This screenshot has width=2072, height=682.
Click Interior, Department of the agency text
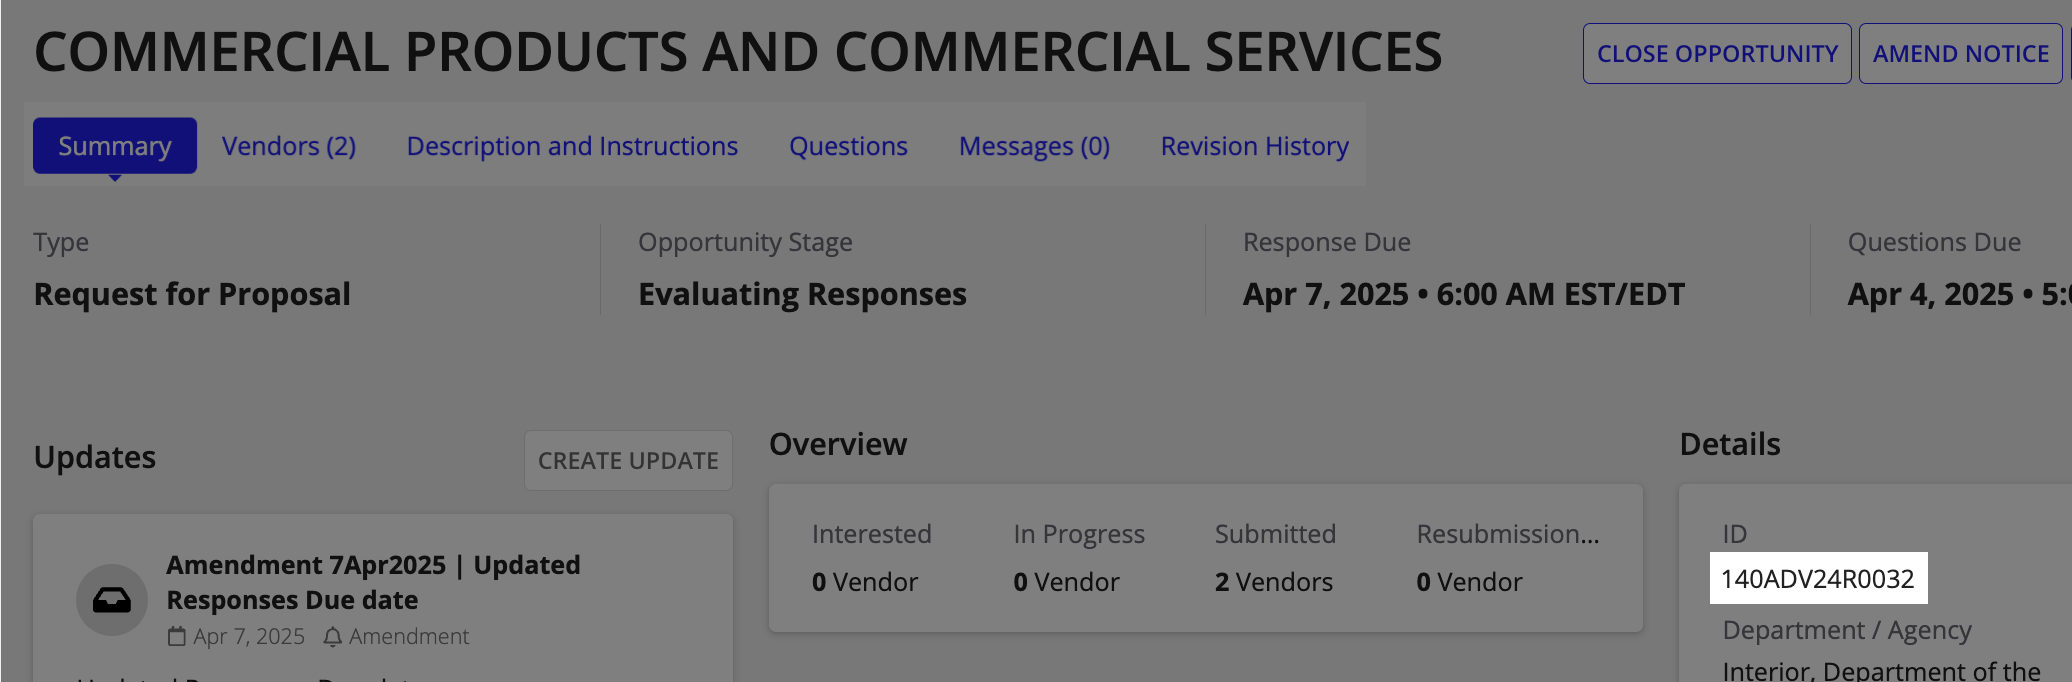1881,670
